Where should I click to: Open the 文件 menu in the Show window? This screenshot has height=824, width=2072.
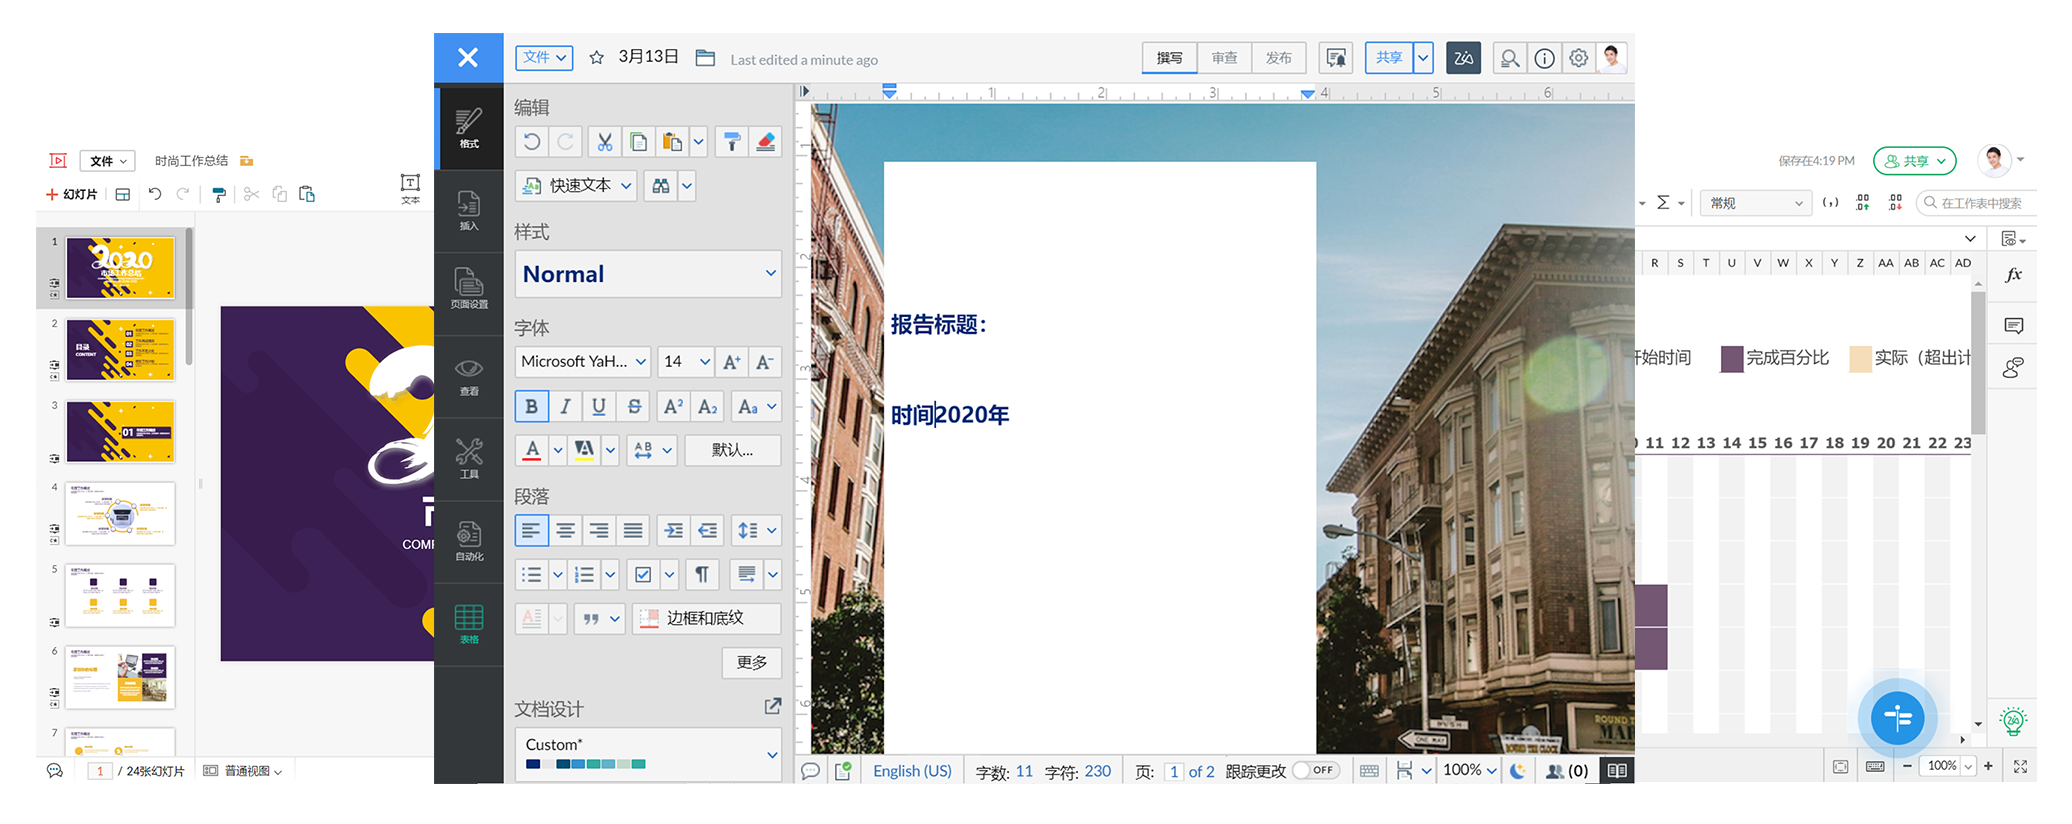pyautogui.click(x=108, y=161)
